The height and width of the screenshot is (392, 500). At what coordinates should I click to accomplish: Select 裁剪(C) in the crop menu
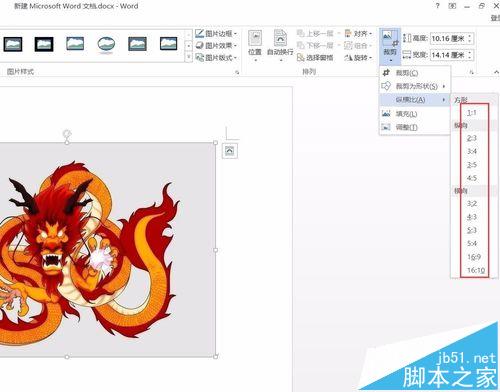coord(415,73)
